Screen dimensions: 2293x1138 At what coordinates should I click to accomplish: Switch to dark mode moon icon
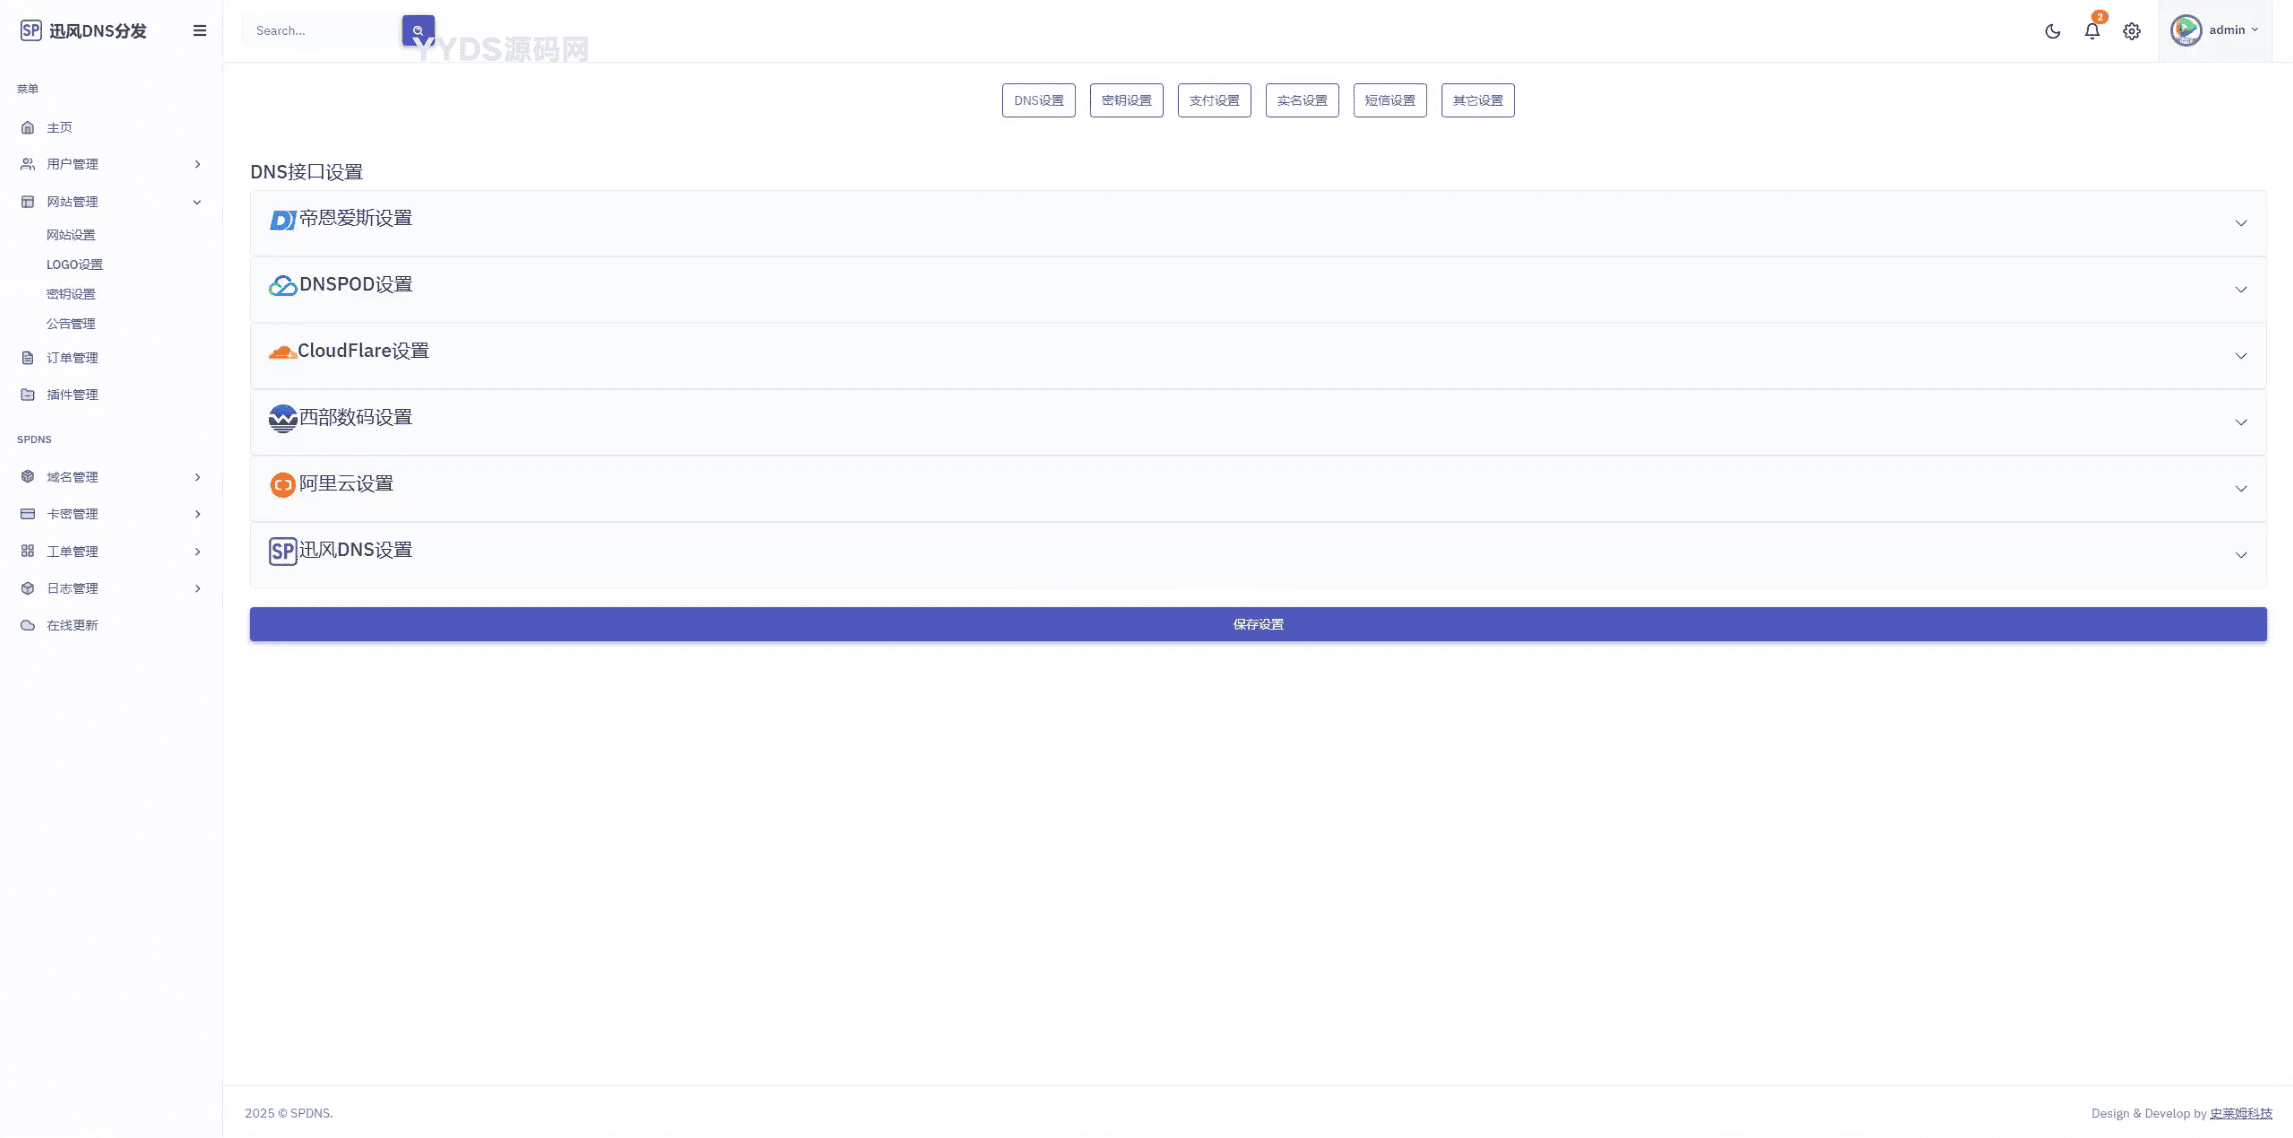pyautogui.click(x=2053, y=31)
